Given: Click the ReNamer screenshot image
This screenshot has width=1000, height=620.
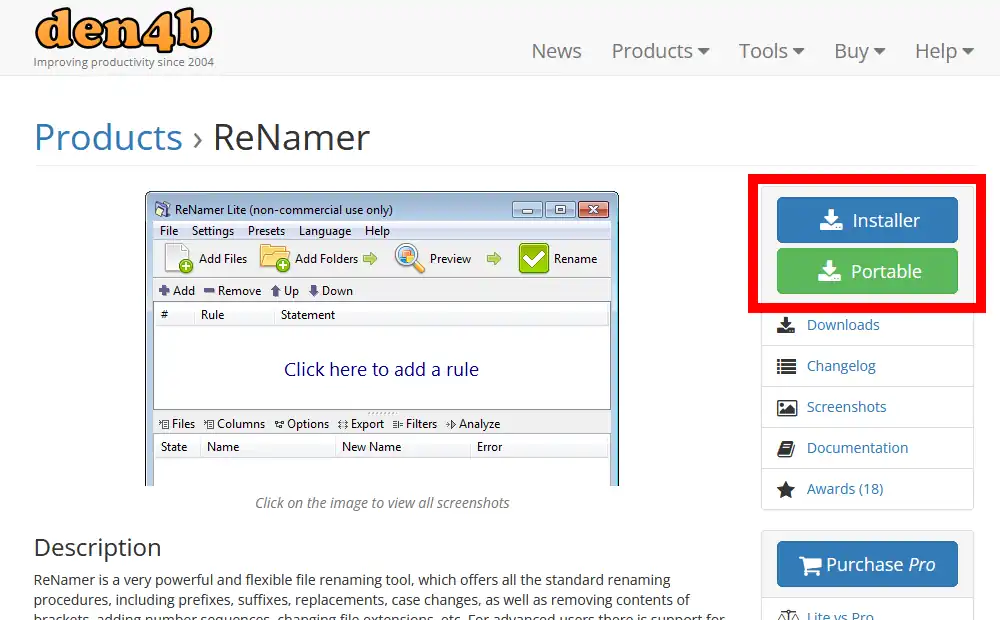Looking at the screenshot, I should point(381,340).
